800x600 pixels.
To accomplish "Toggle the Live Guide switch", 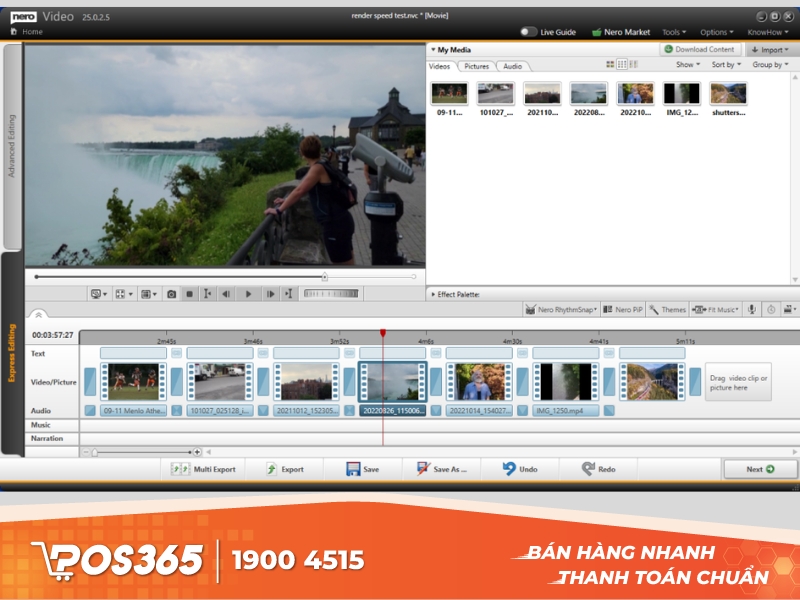I will point(529,32).
